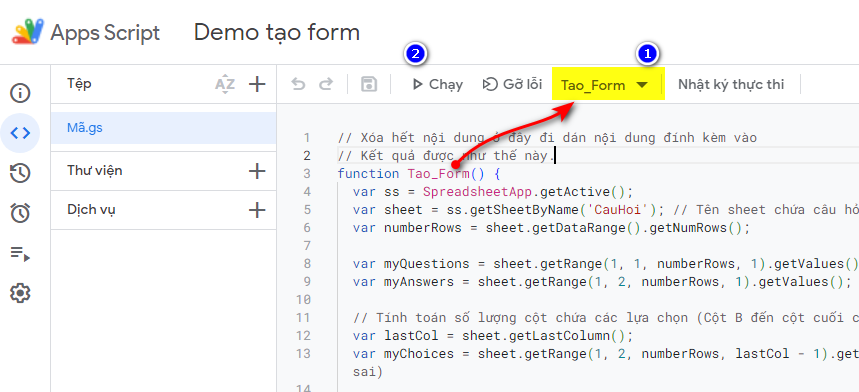Click the Apps Script title text
Image resolution: width=859 pixels, height=392 pixels.
click(x=105, y=33)
